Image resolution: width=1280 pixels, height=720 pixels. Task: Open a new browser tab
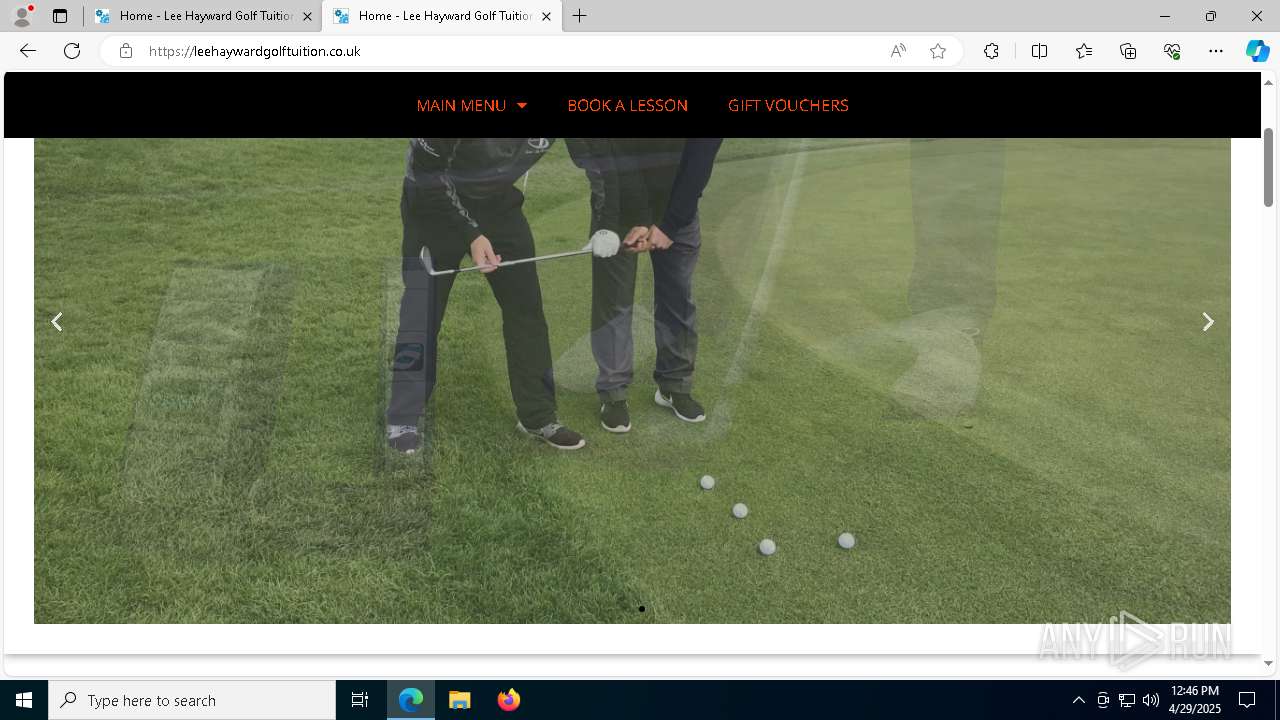point(580,16)
